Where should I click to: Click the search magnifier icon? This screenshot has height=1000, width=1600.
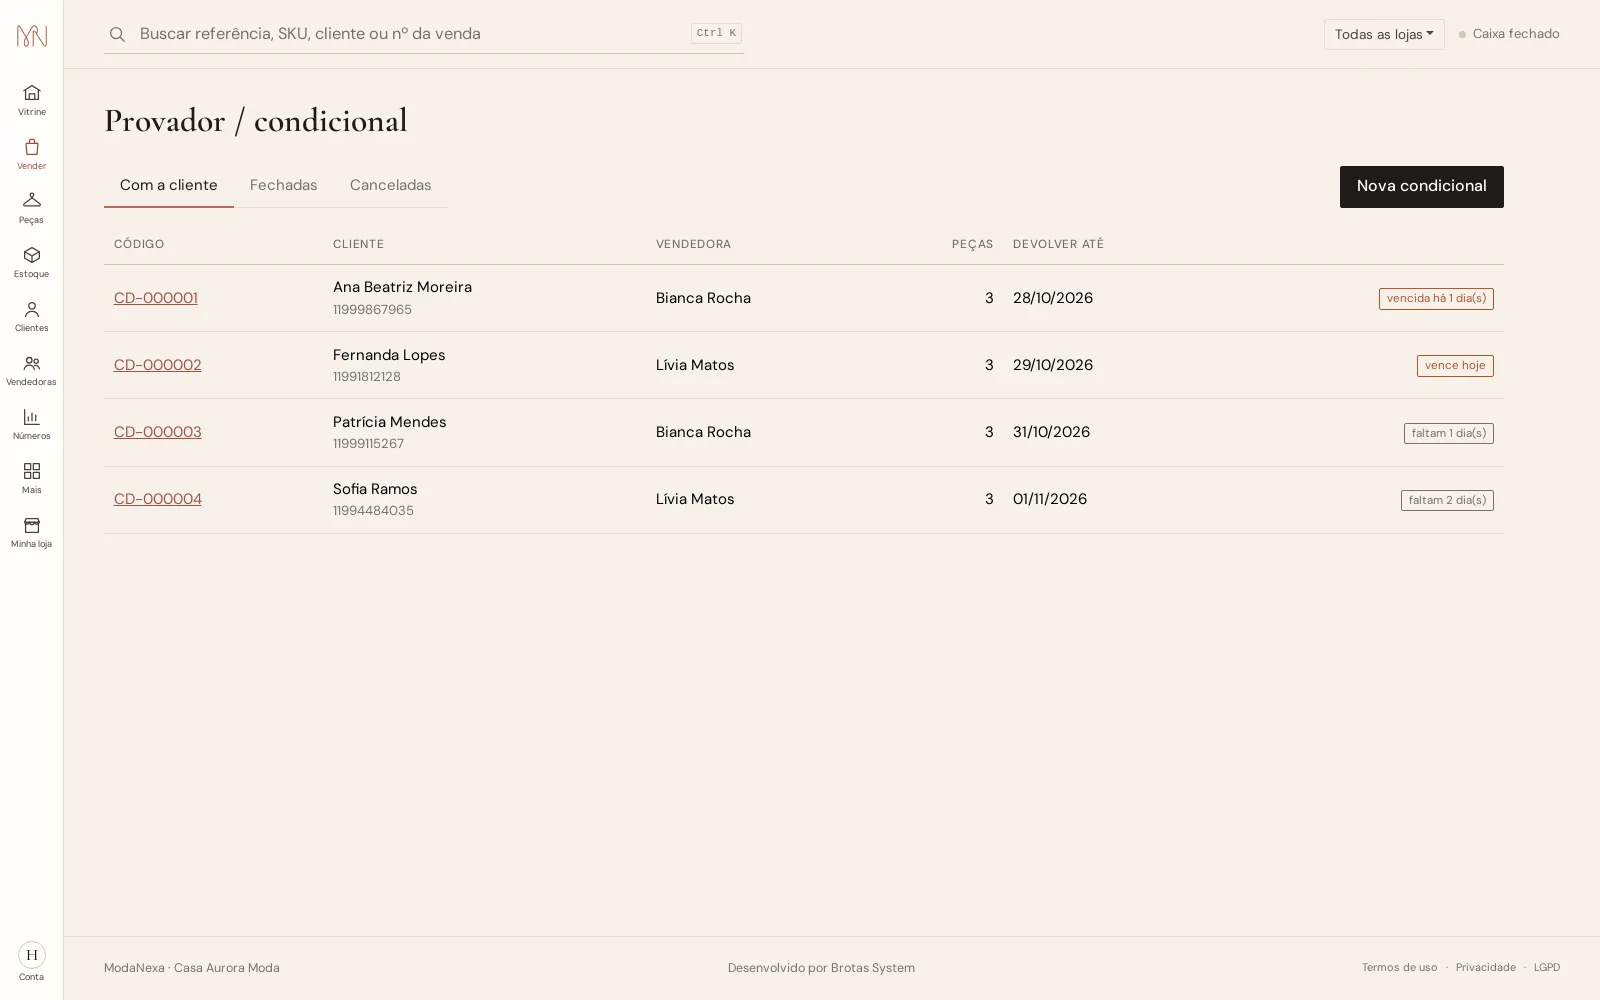point(117,34)
